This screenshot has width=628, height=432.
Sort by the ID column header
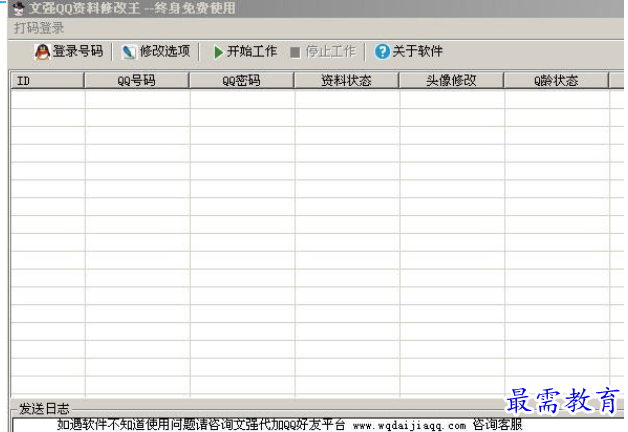point(47,80)
